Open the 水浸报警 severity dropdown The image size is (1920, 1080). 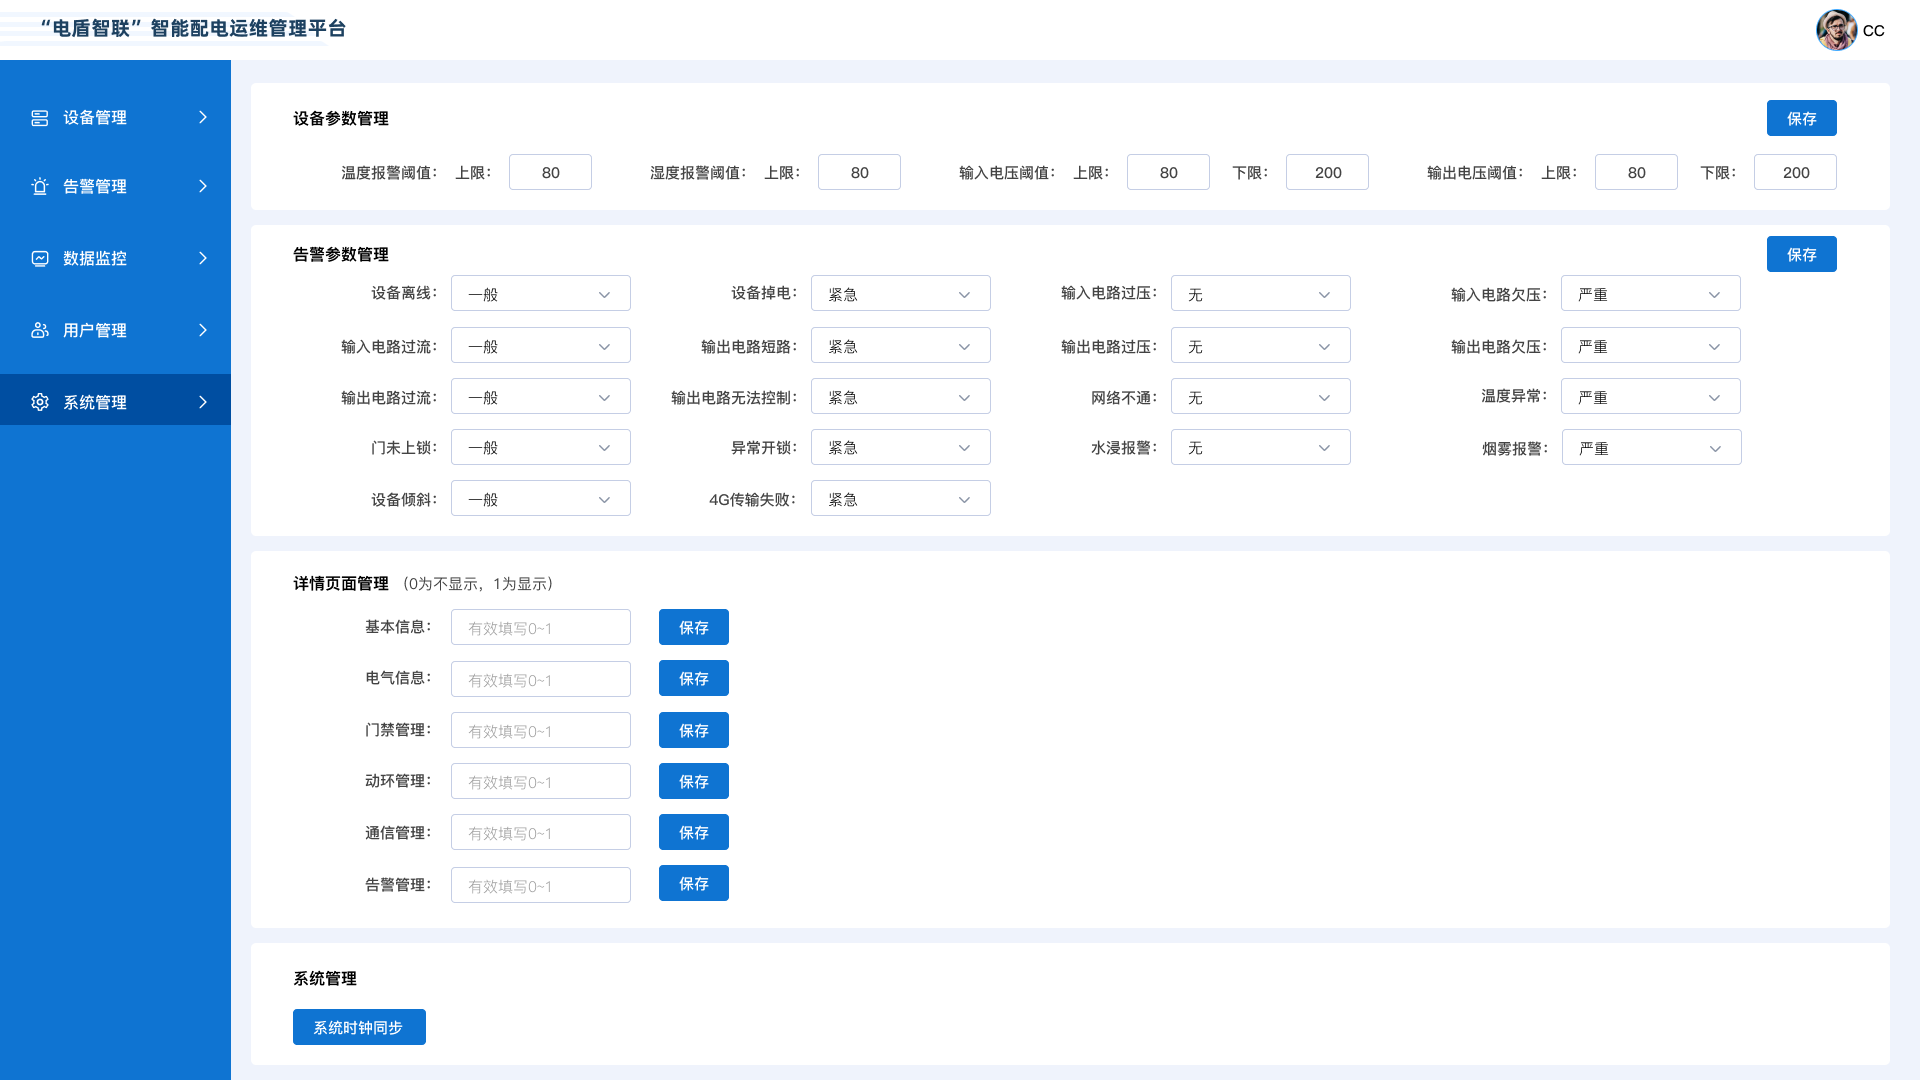1260,448
